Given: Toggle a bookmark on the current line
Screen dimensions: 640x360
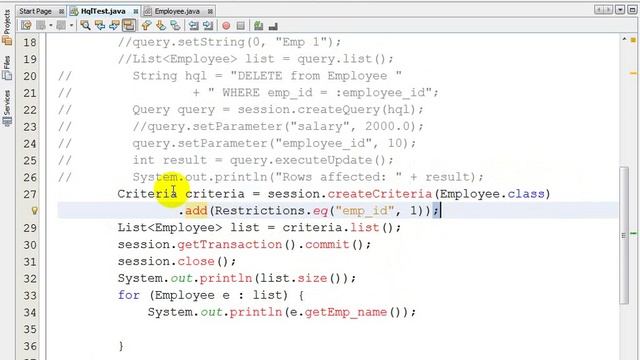Looking at the screenshot, I should point(176,26).
